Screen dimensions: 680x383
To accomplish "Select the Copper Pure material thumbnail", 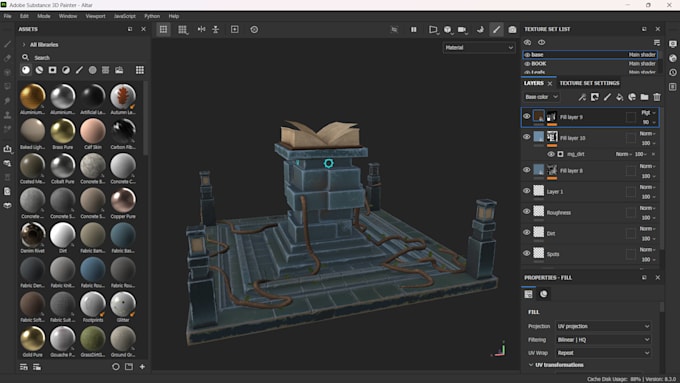I will 123,200.
